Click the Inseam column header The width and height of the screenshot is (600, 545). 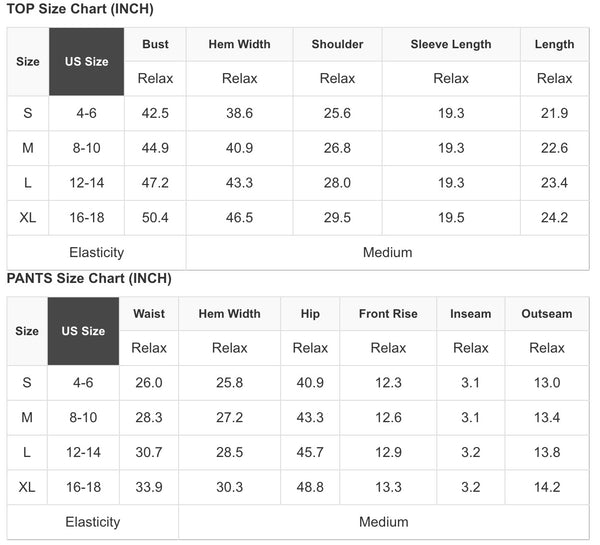tap(470, 314)
